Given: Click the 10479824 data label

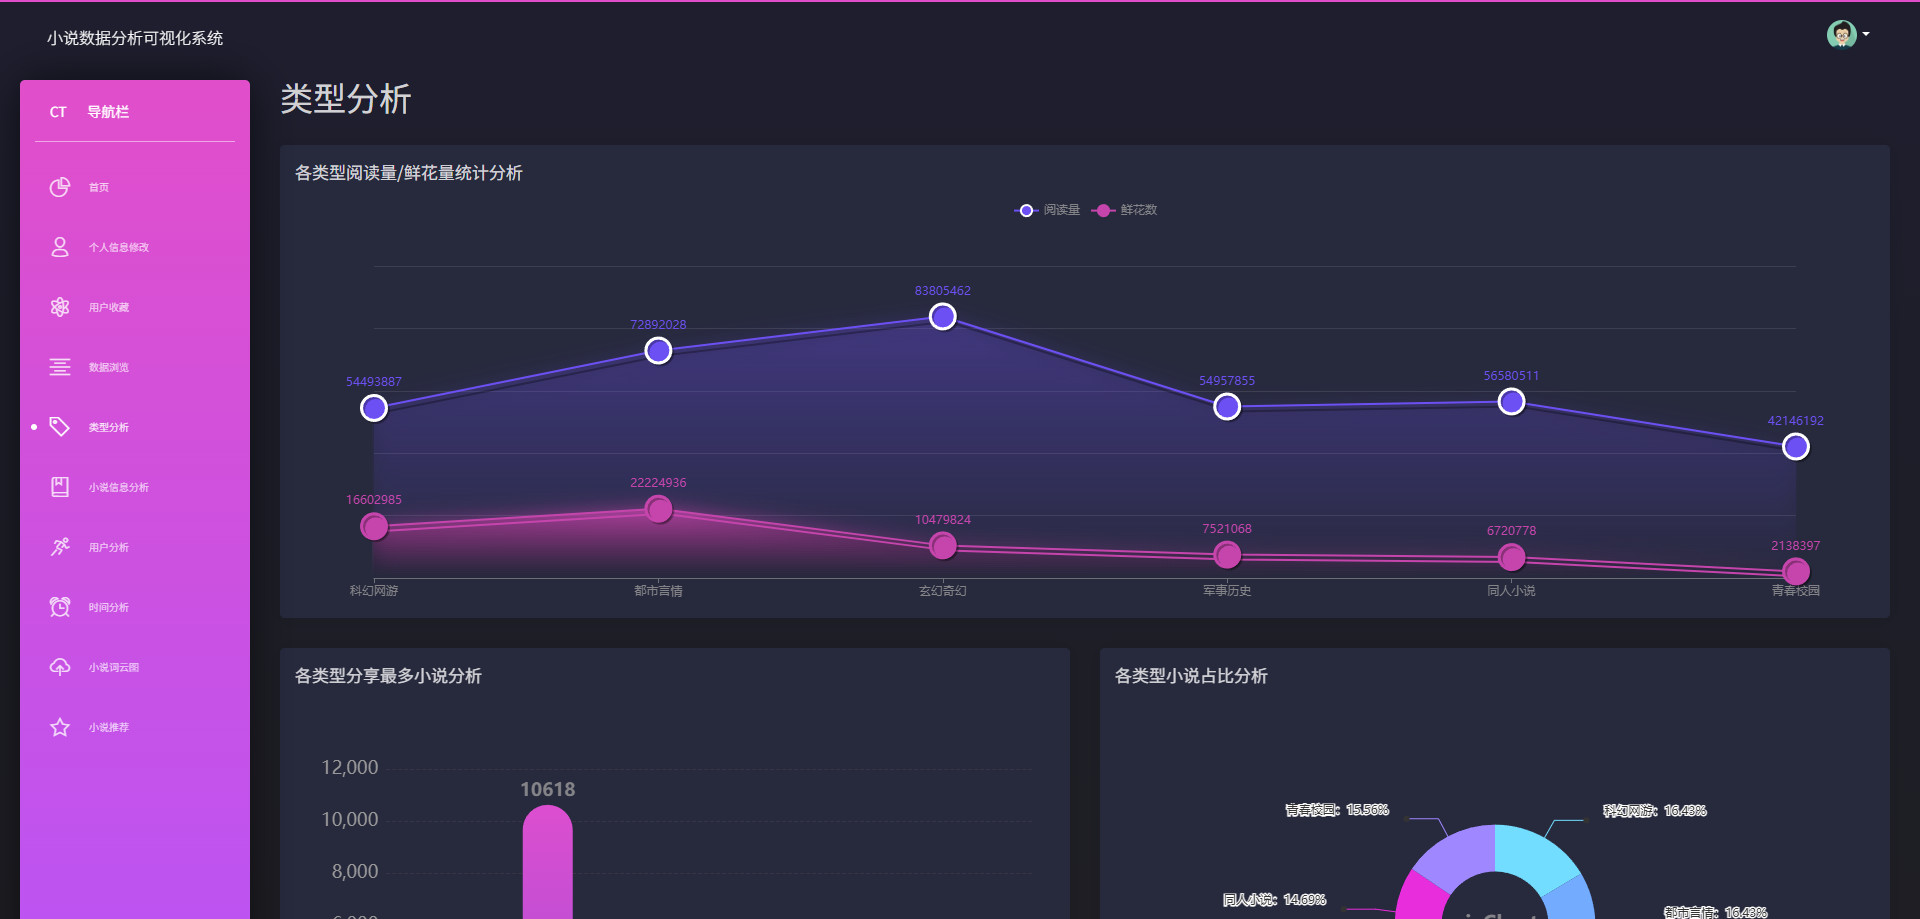Looking at the screenshot, I should [943, 520].
